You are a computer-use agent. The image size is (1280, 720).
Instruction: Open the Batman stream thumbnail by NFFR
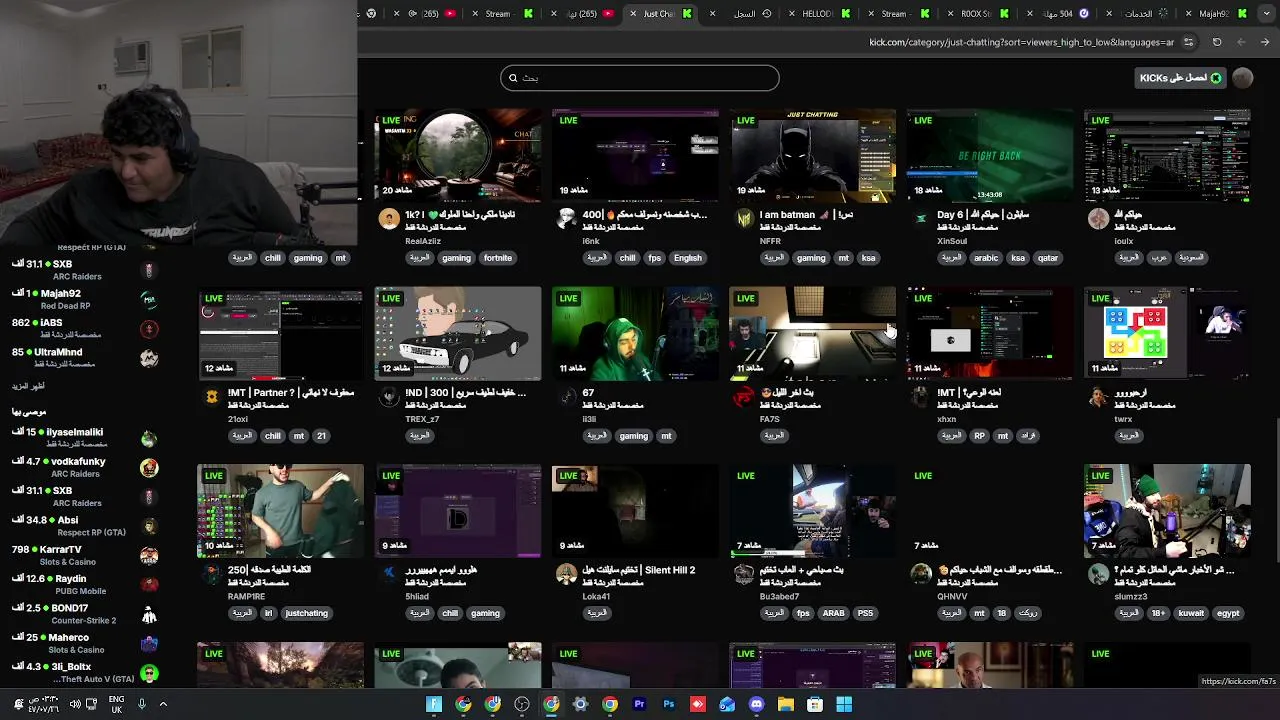point(812,155)
